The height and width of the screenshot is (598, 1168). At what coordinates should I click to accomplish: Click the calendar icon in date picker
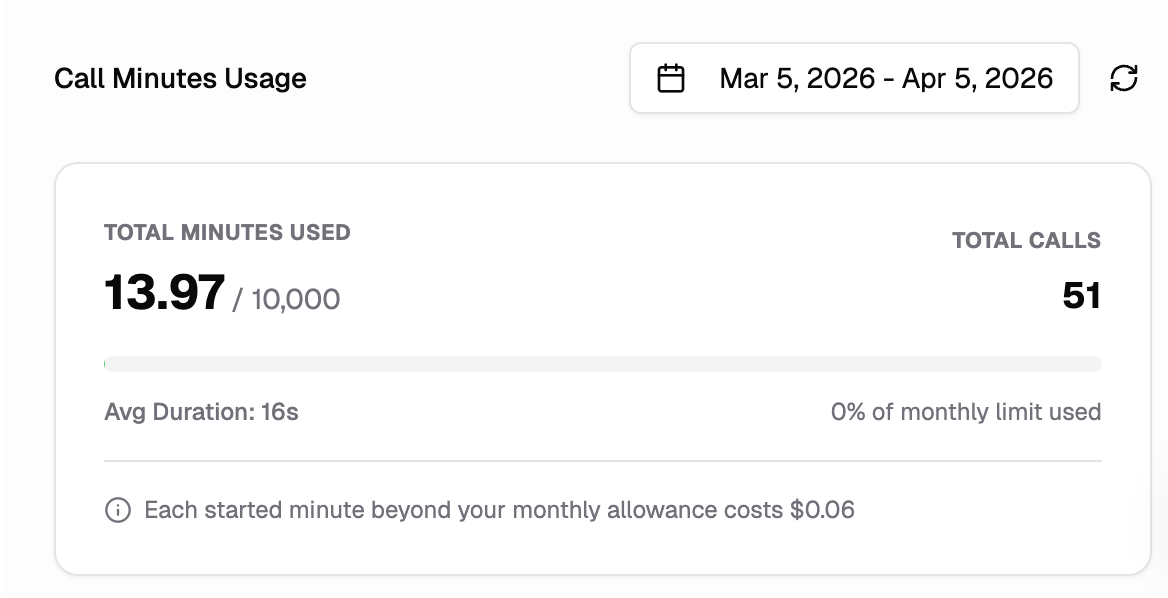point(670,78)
